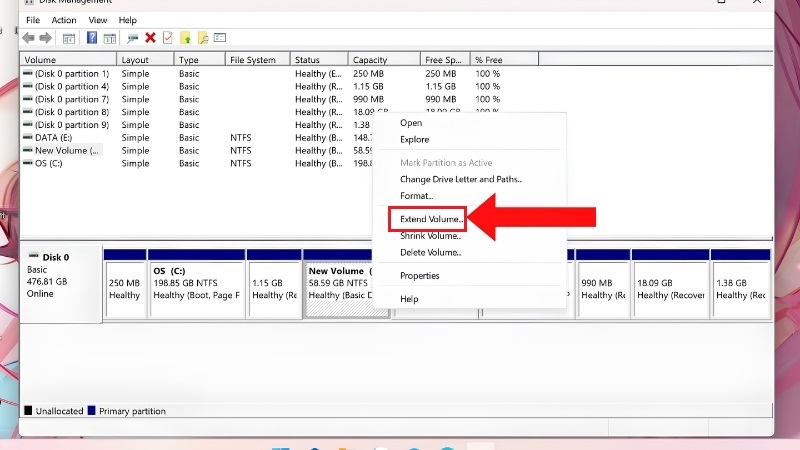Sort list by File System column header

(258, 60)
